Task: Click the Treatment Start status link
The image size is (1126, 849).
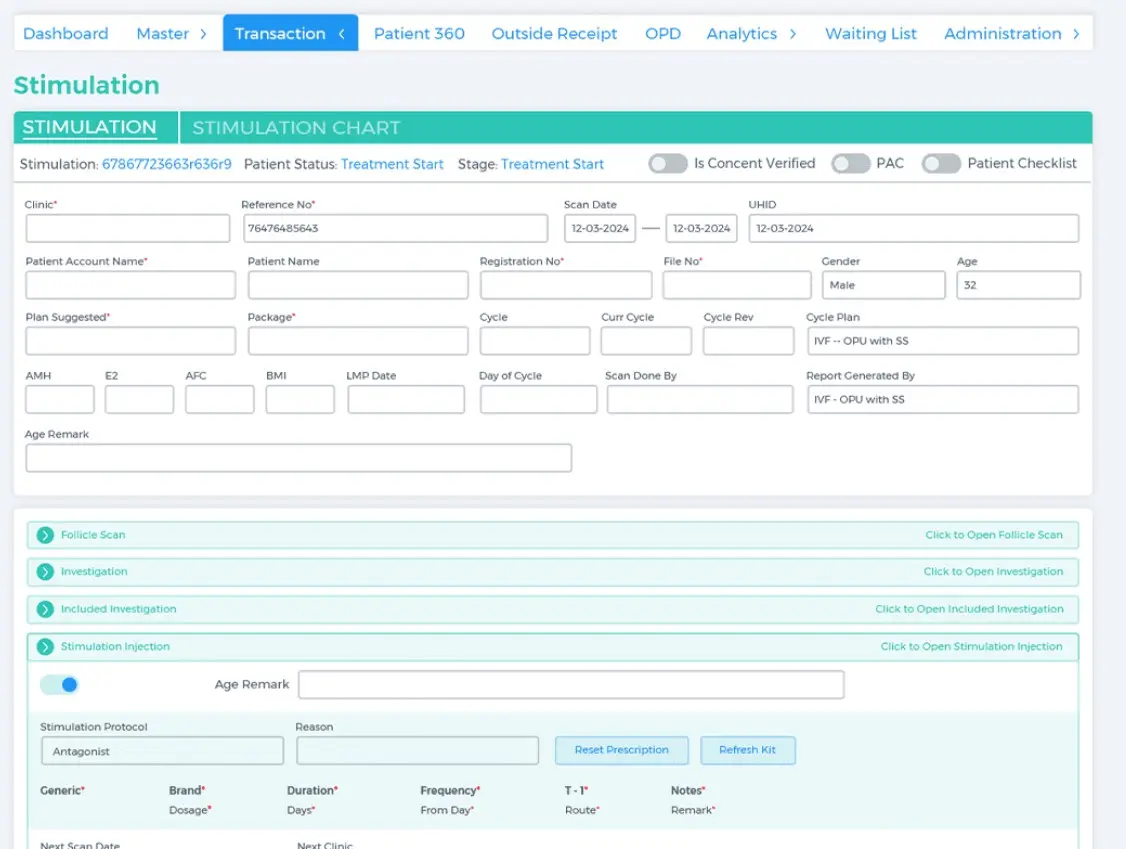Action: (391, 163)
